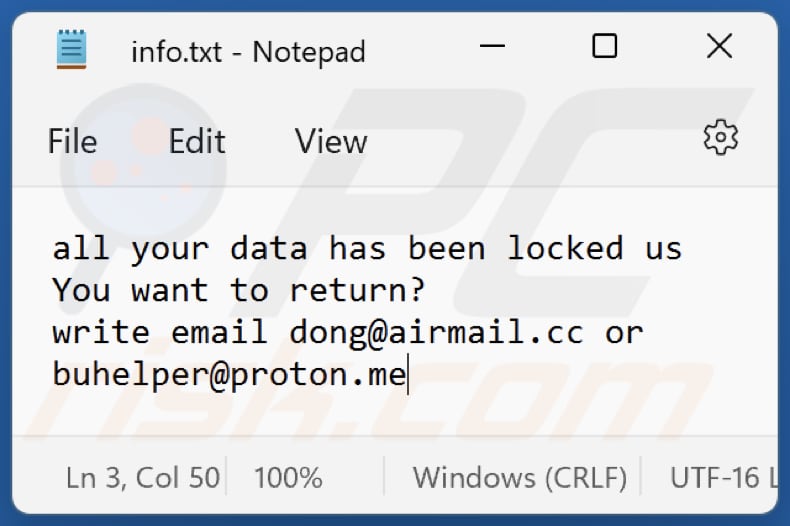The width and height of the screenshot is (790, 526).
Task: Place cursor in the dong@airmail.cc email address
Action: 436,333
